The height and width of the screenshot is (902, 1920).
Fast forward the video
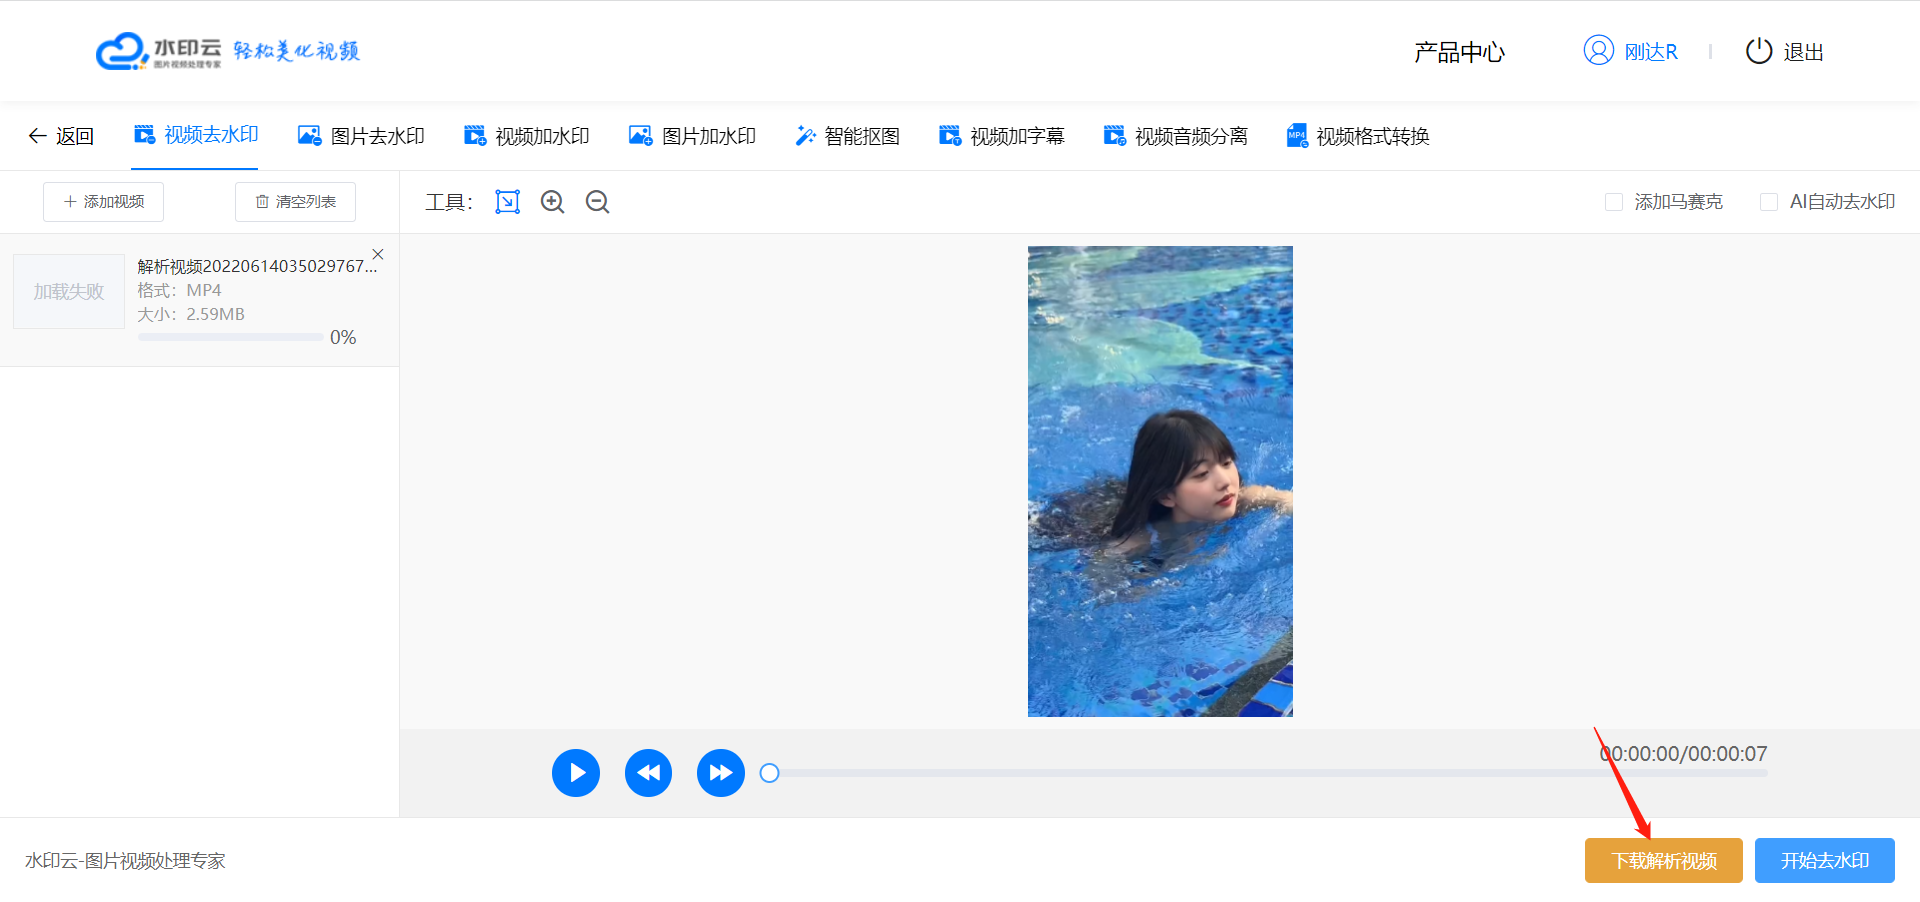(x=720, y=773)
